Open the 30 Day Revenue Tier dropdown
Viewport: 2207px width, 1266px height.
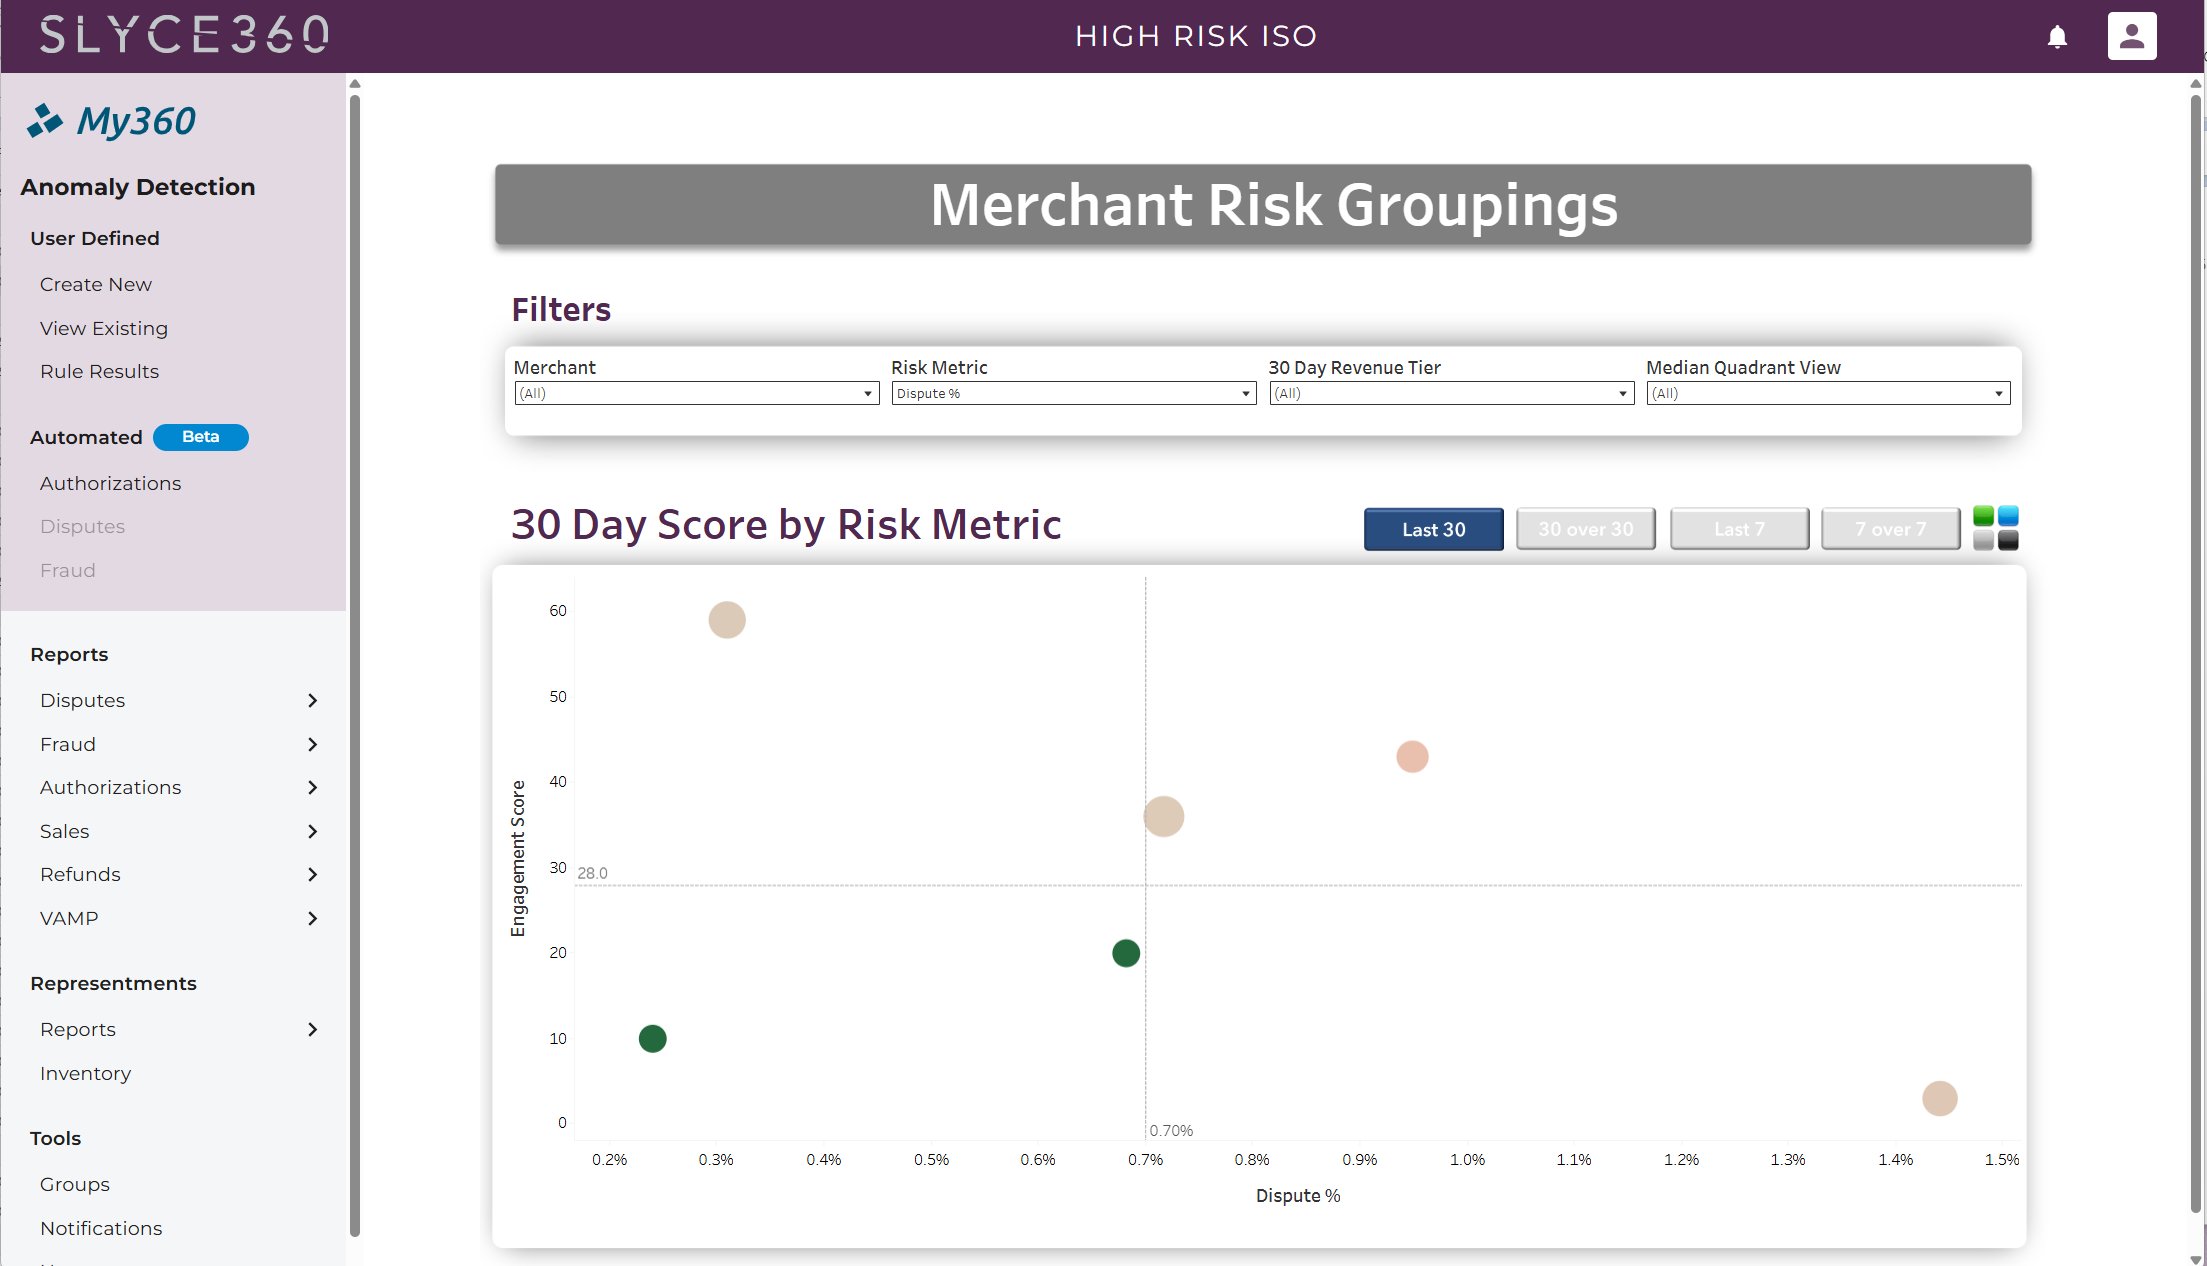[x=1451, y=394]
